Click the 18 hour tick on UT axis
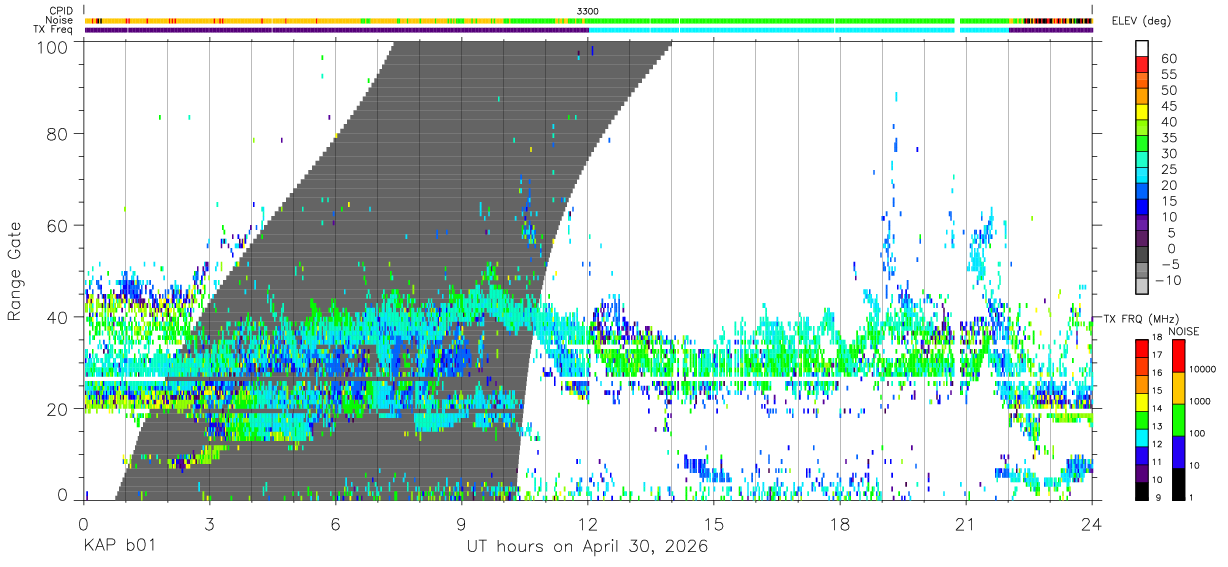This screenshot has height=567, width=1228. (840, 524)
